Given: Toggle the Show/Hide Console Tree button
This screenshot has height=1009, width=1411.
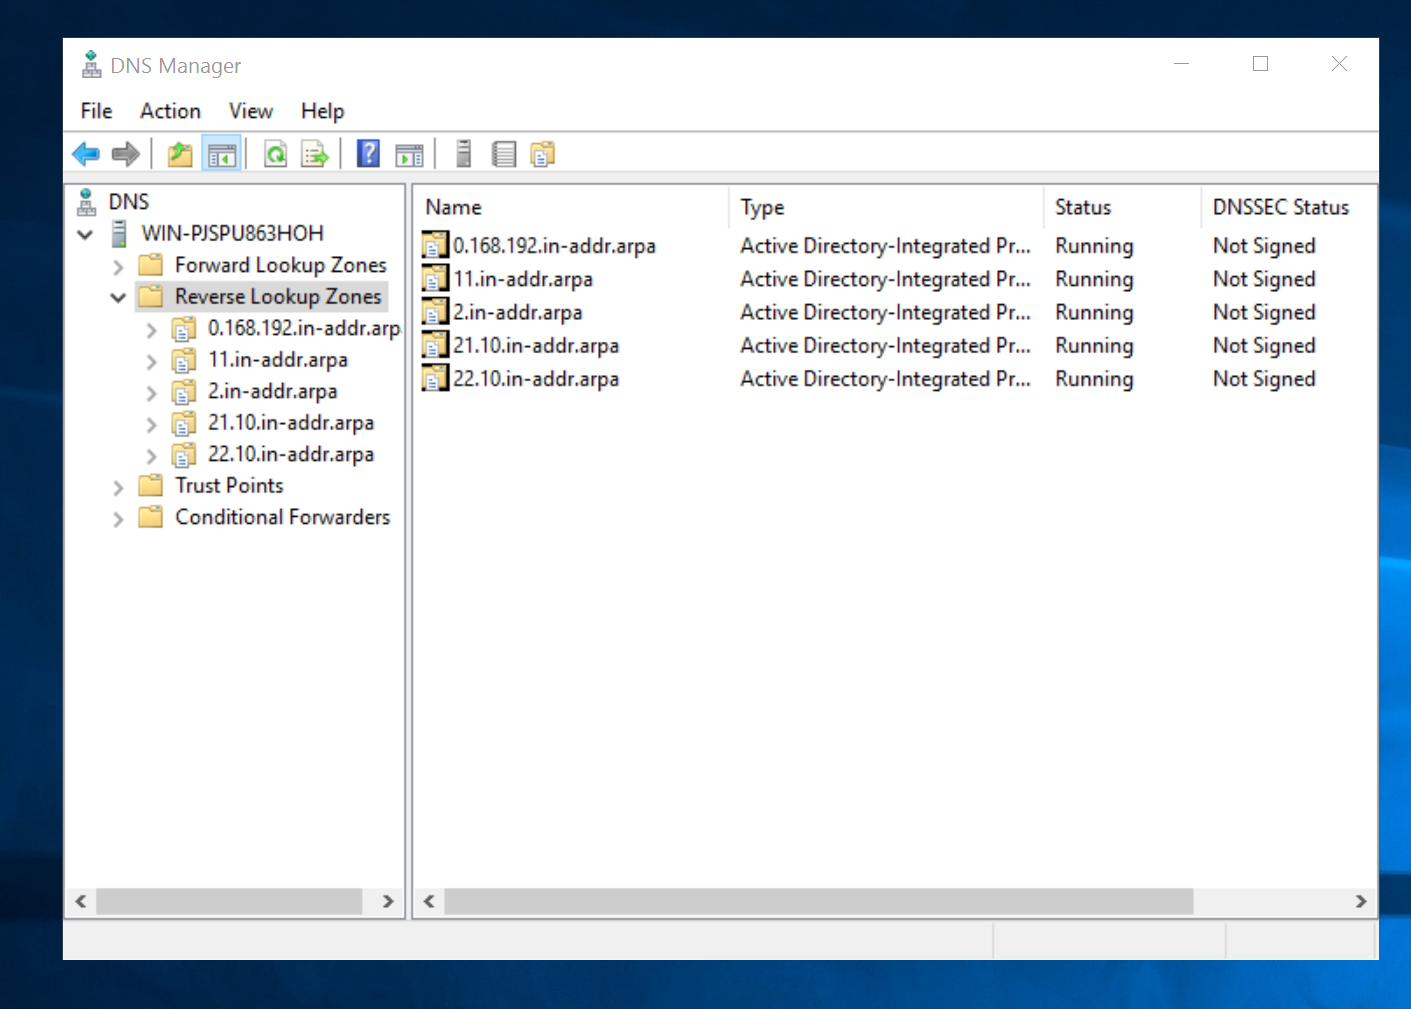Looking at the screenshot, I should 222,154.
